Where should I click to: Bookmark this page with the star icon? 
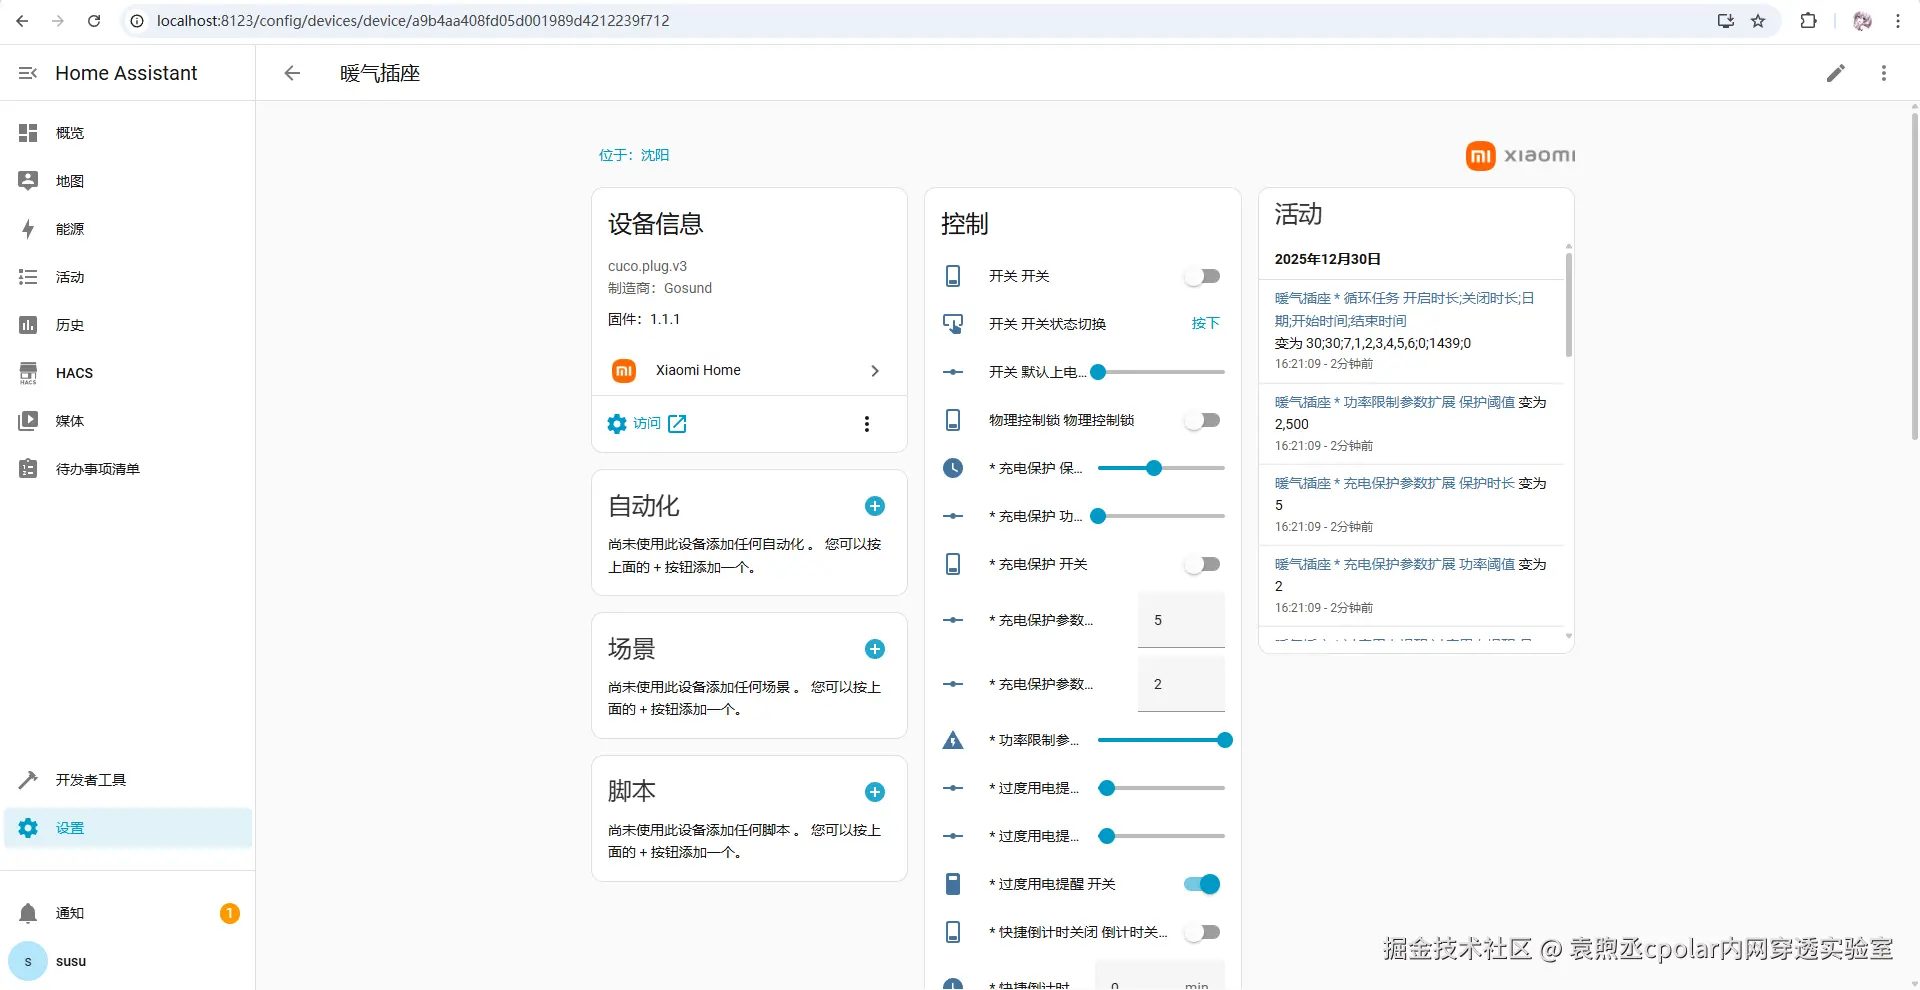[x=1758, y=21]
